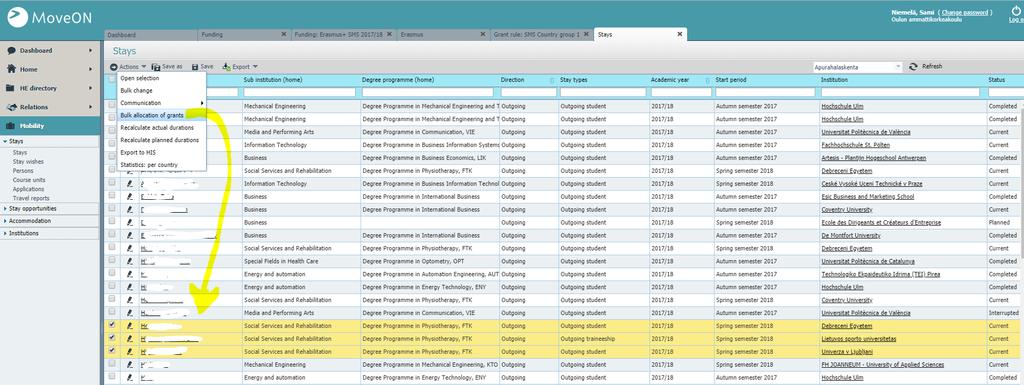Click the Dashboard speech-bubble icon in sidebar
The image size is (1024, 385).
(x=11, y=50)
